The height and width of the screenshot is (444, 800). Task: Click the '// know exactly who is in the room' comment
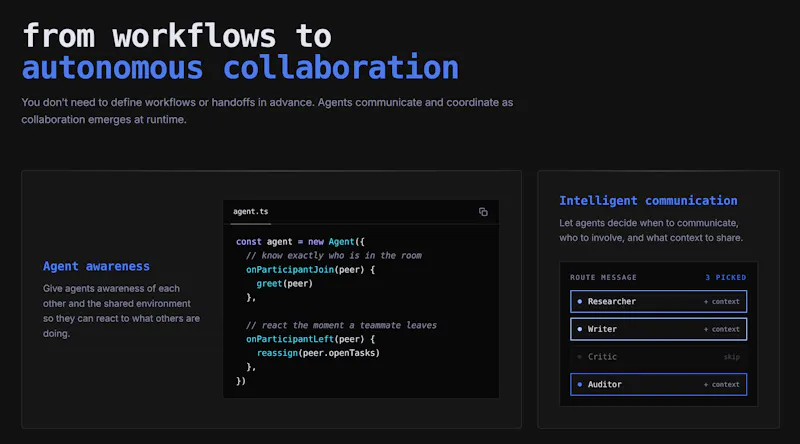[x=334, y=255]
